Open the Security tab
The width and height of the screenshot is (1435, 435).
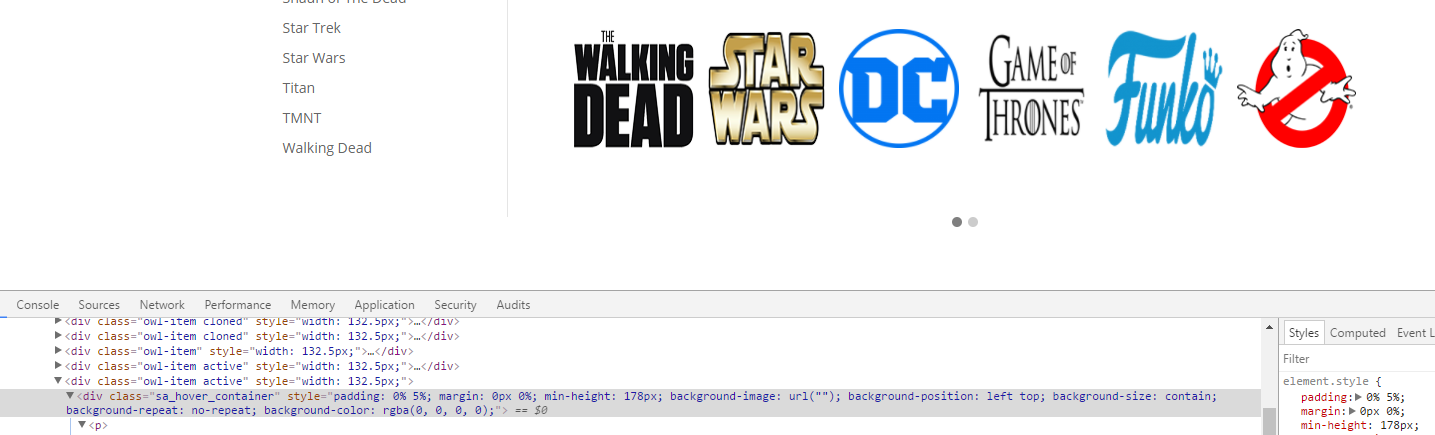coord(455,305)
